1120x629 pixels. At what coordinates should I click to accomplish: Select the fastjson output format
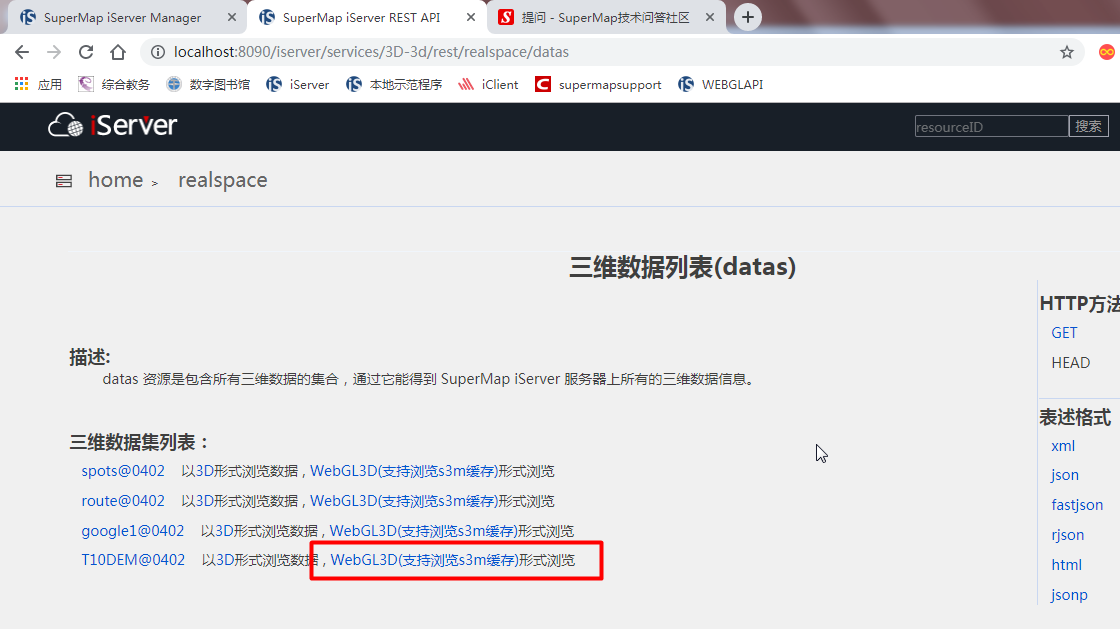click(x=1077, y=505)
